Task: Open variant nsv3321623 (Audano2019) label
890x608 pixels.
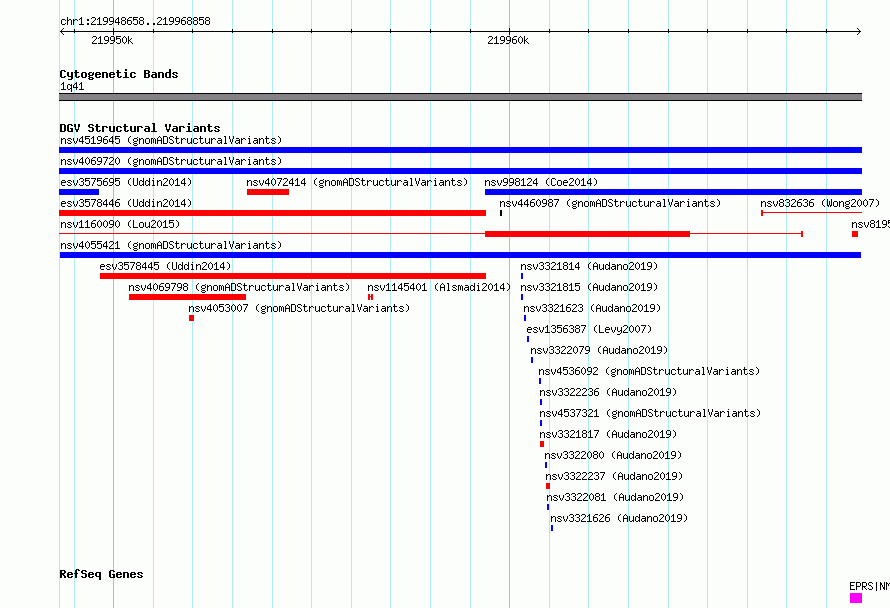Action: (592, 308)
